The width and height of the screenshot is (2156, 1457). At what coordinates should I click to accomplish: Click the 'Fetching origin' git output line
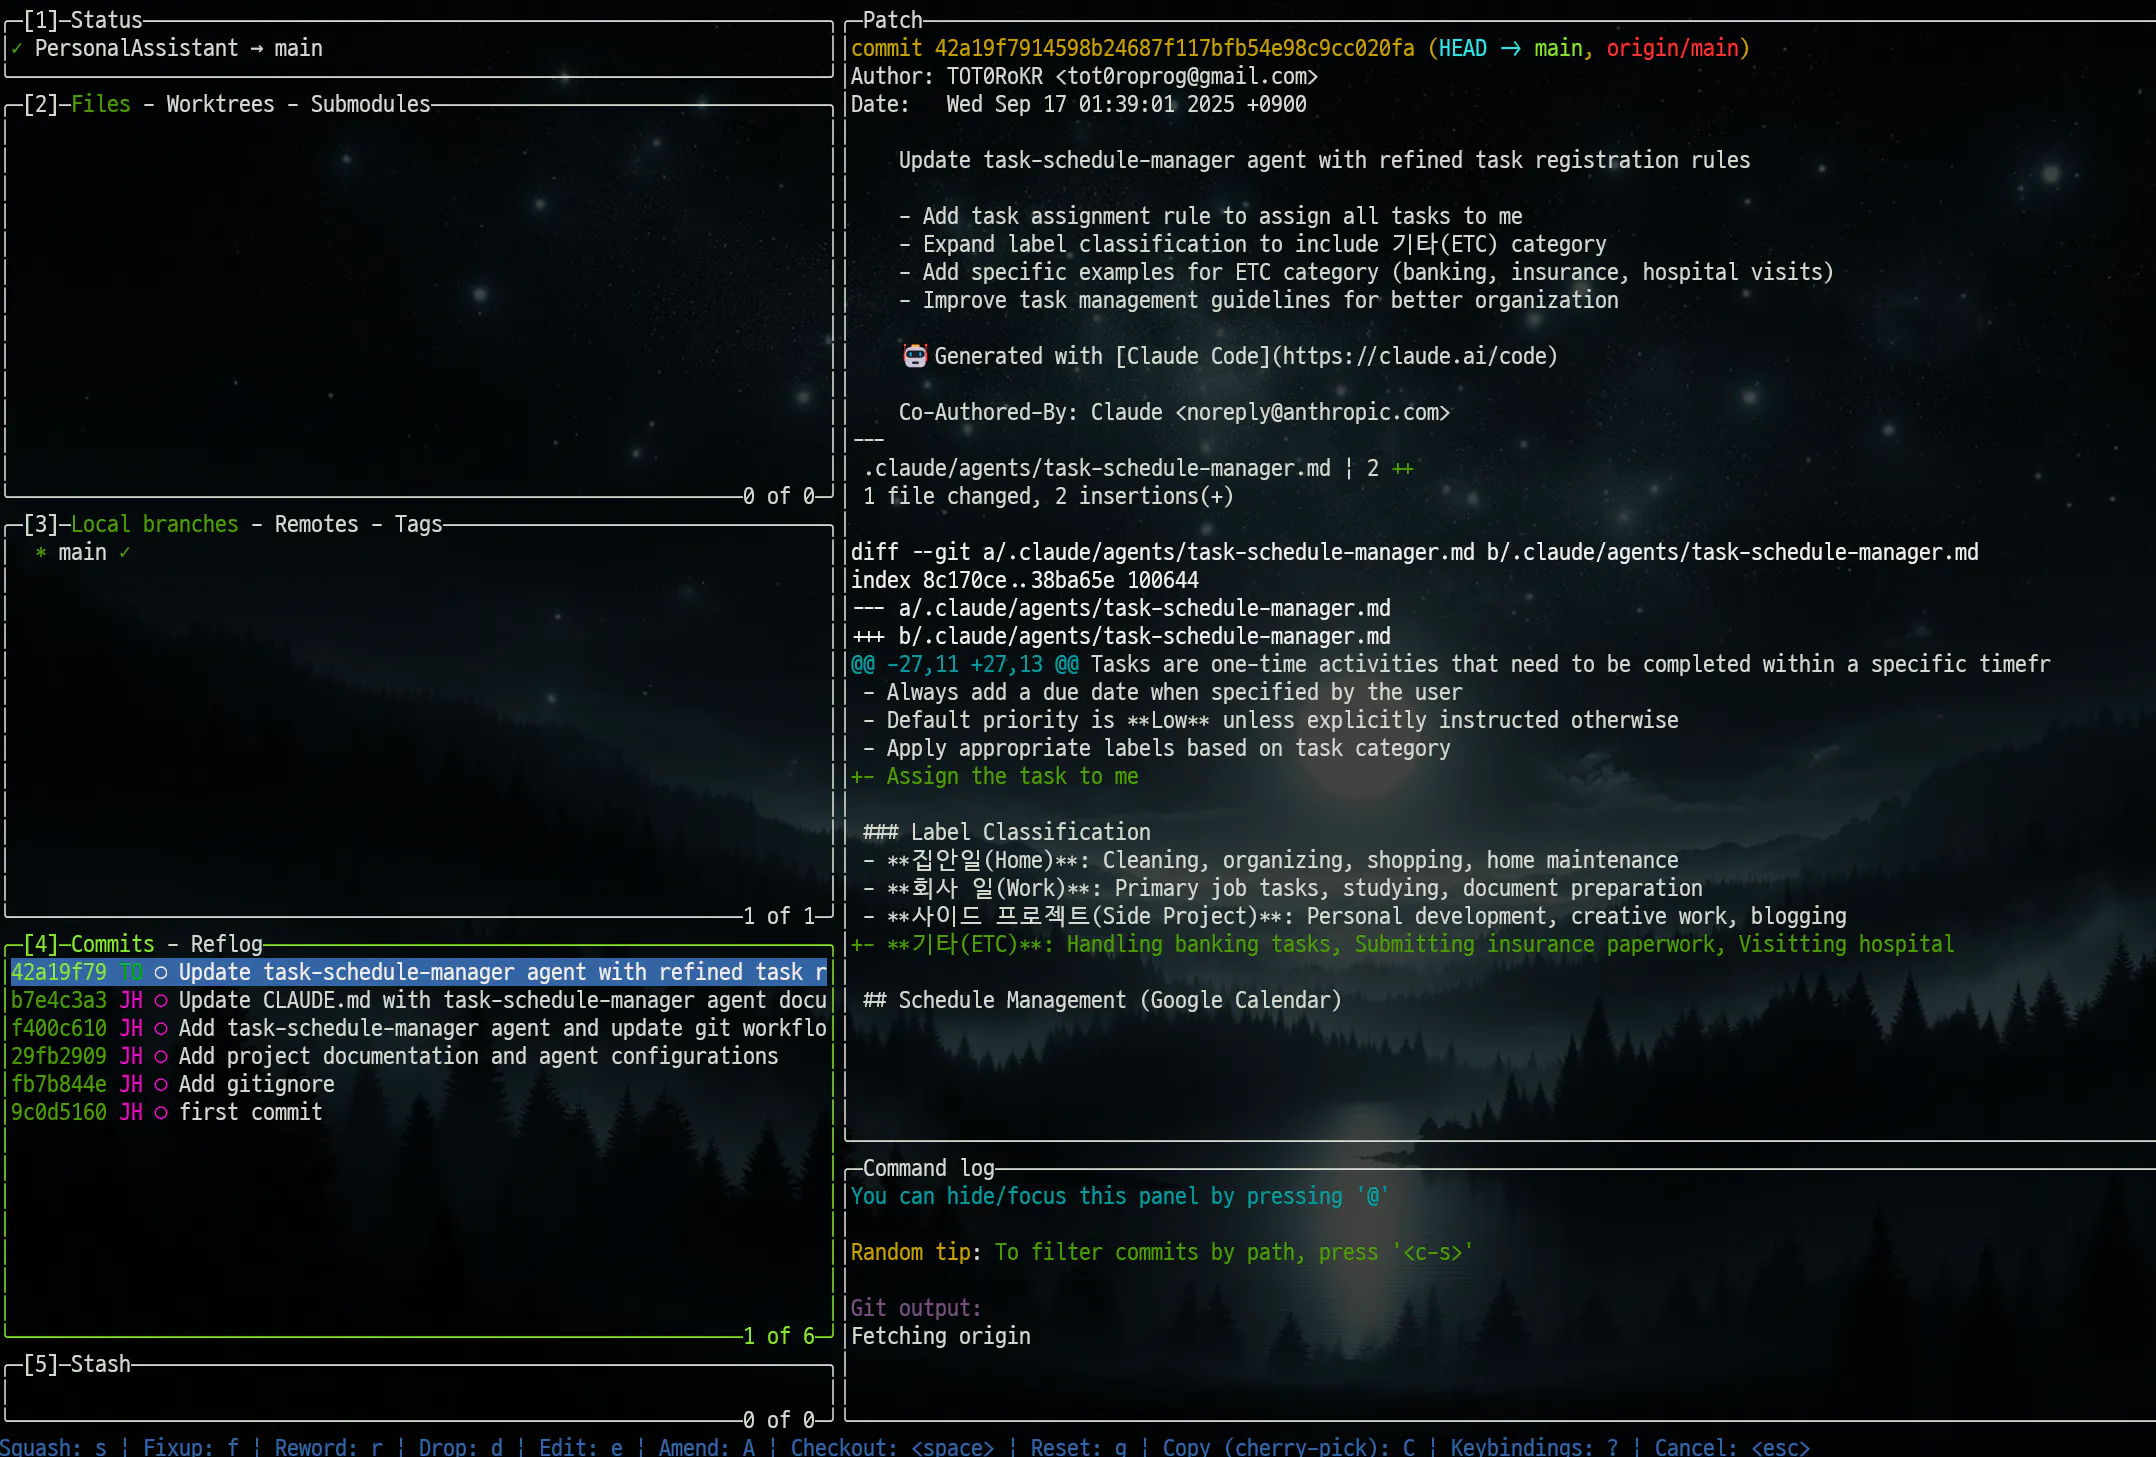click(x=941, y=1336)
